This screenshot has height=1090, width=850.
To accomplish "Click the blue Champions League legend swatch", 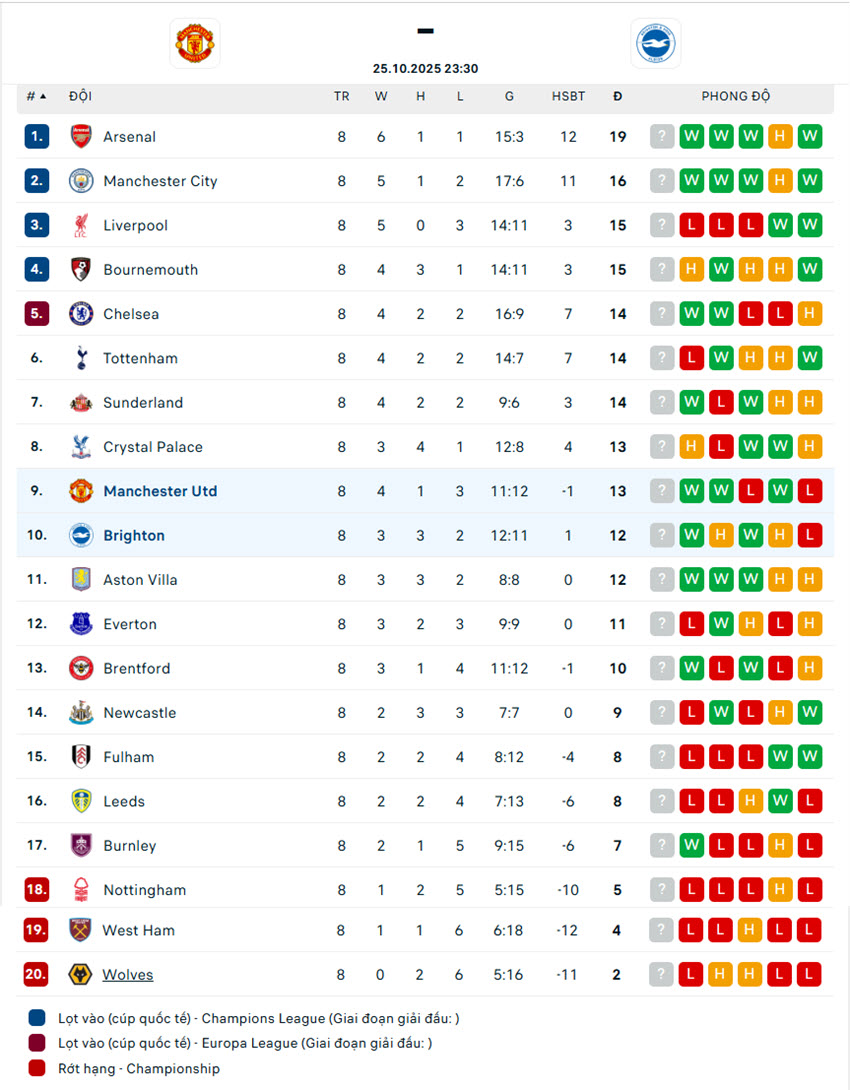I will (x=37, y=1018).
